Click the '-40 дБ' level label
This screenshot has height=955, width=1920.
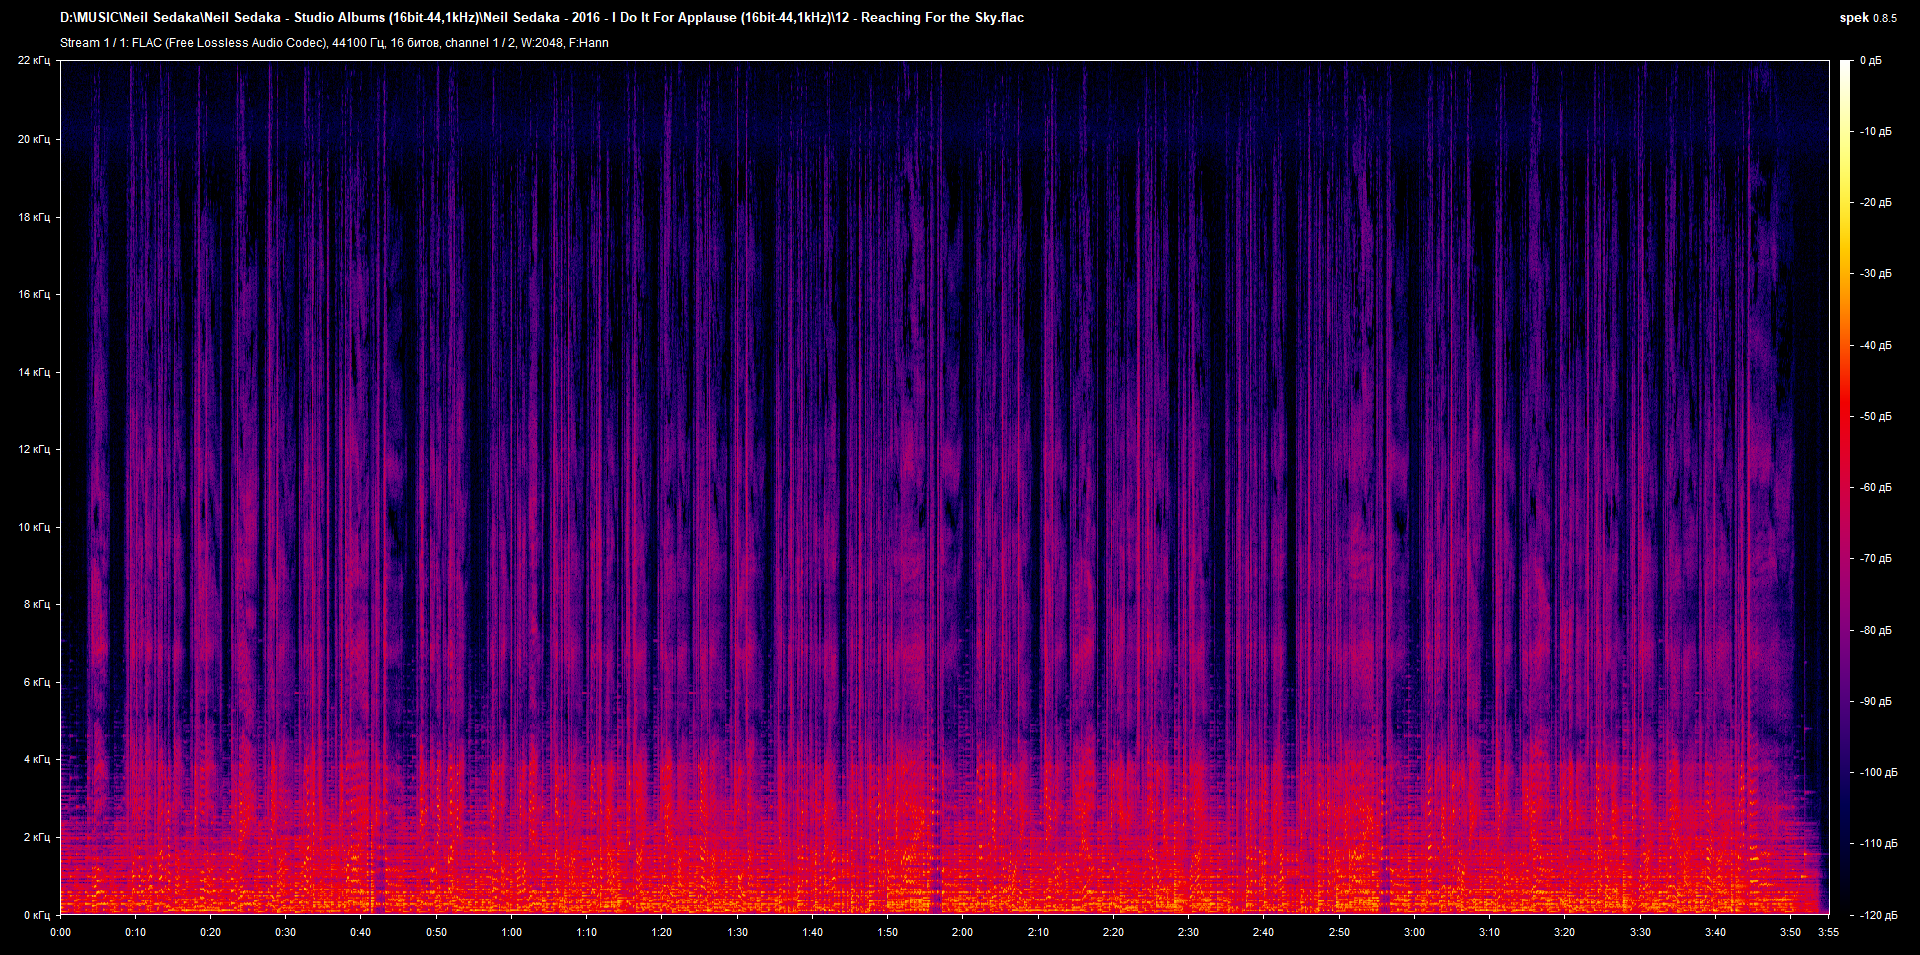click(1875, 345)
